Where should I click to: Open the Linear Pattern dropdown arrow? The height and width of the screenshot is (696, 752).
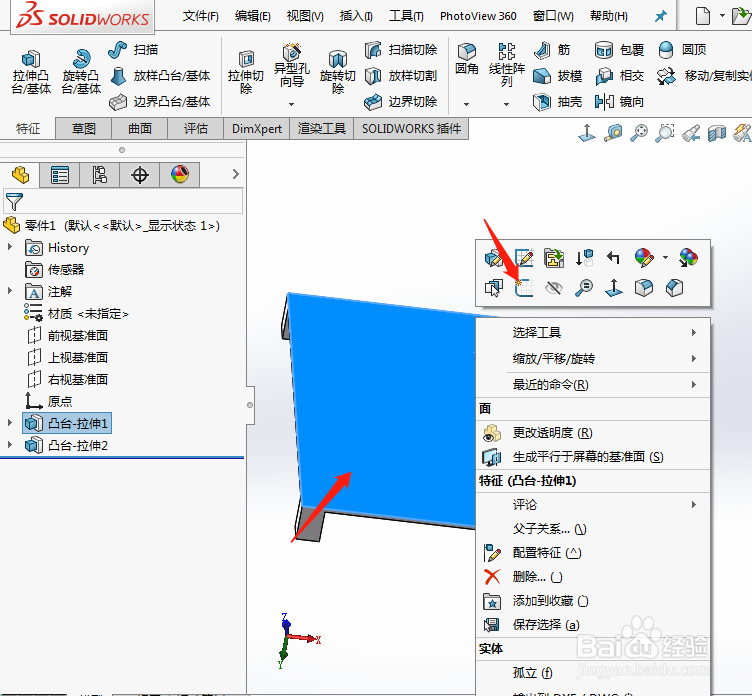click(x=506, y=104)
